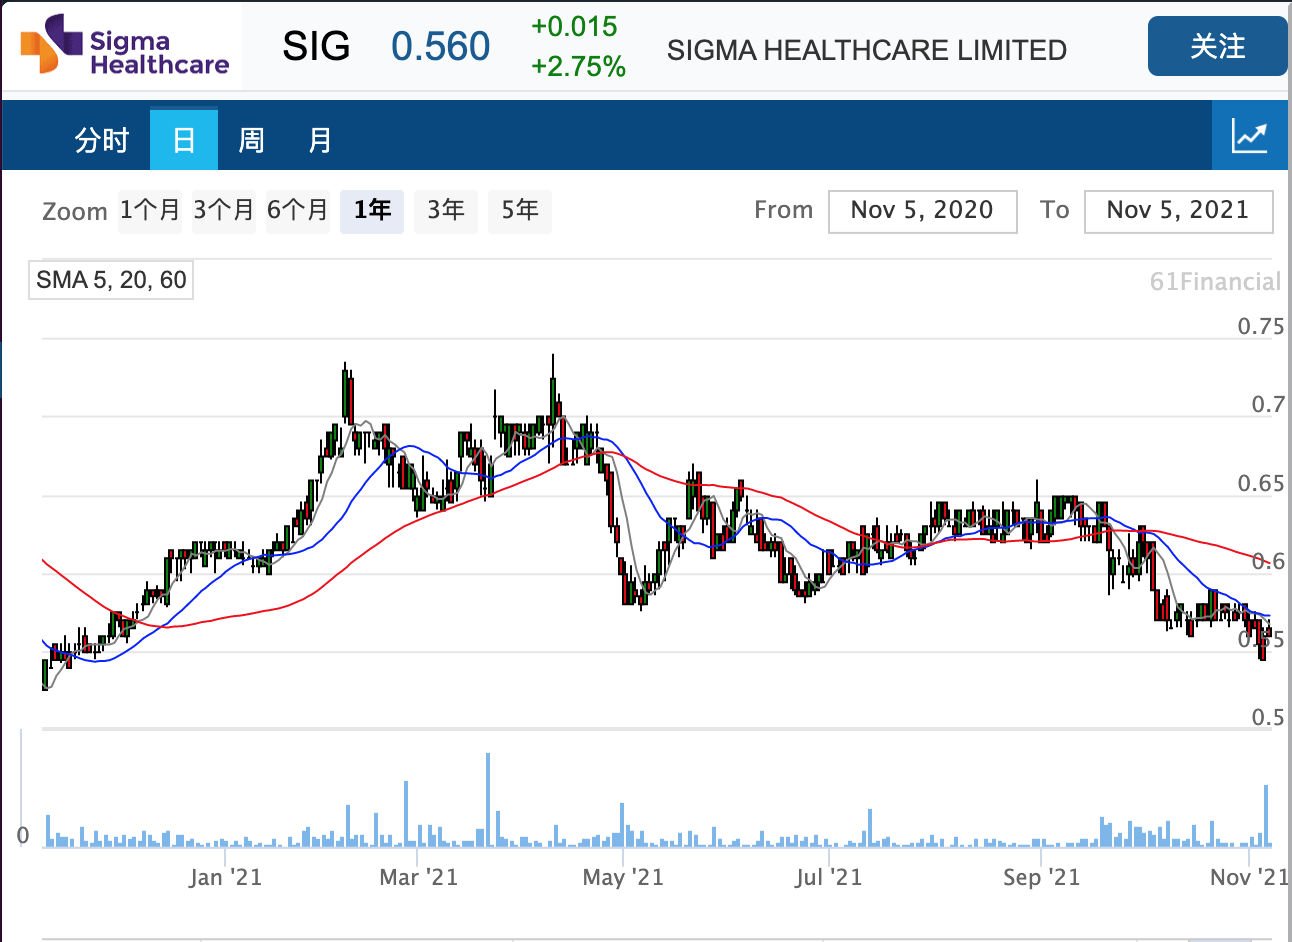
Task: Switch to the 分时 intraday tab
Action: point(102,140)
